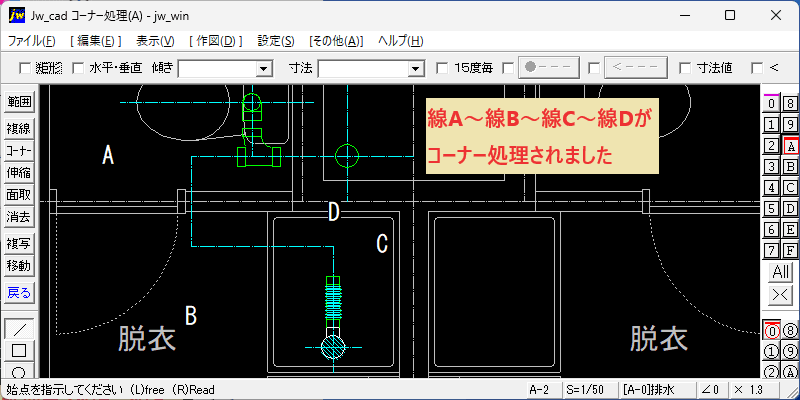Screen dimensions: 800x400
Task: Open the その他(A) menu
Action: click(x=336, y=41)
